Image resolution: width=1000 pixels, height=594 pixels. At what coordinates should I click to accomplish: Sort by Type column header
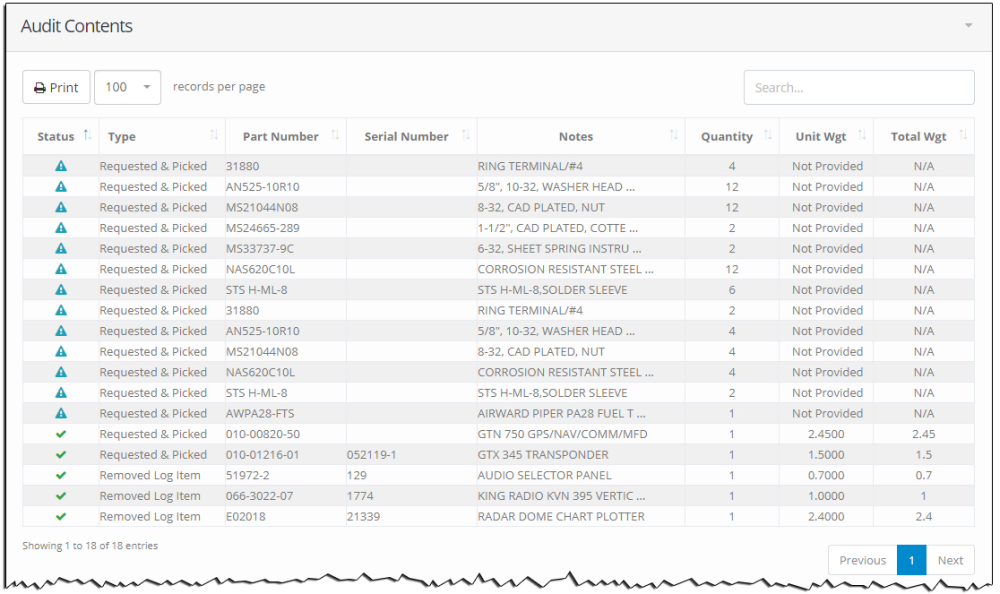[162, 136]
